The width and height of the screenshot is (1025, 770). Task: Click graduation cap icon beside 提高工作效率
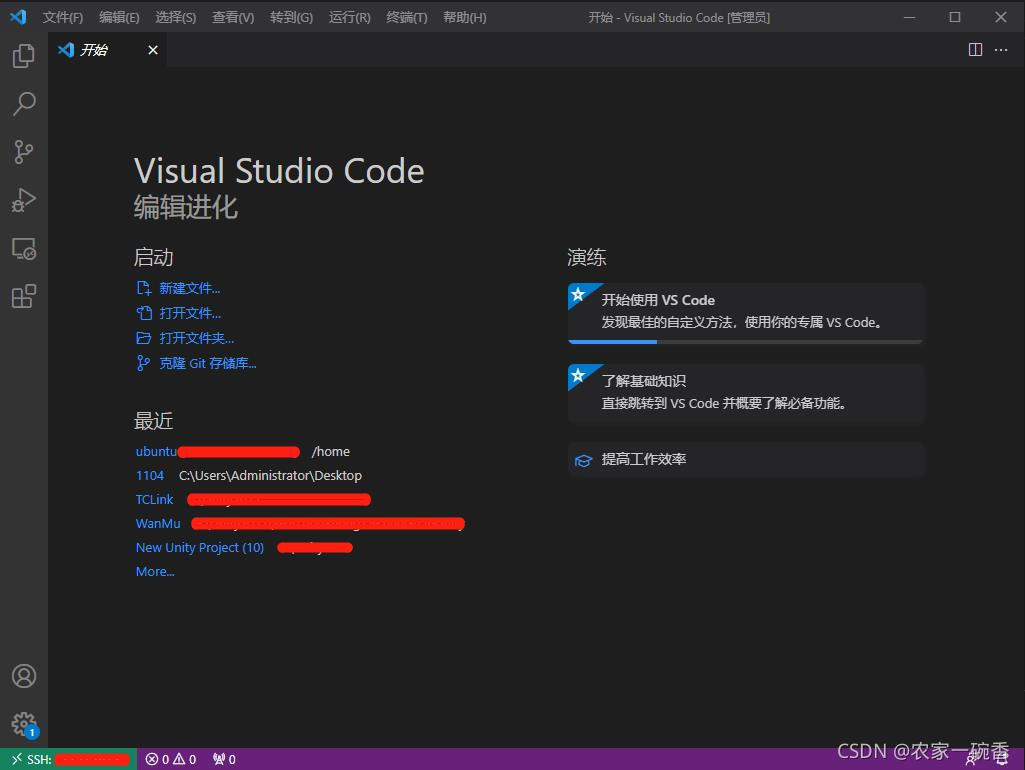(x=583, y=460)
